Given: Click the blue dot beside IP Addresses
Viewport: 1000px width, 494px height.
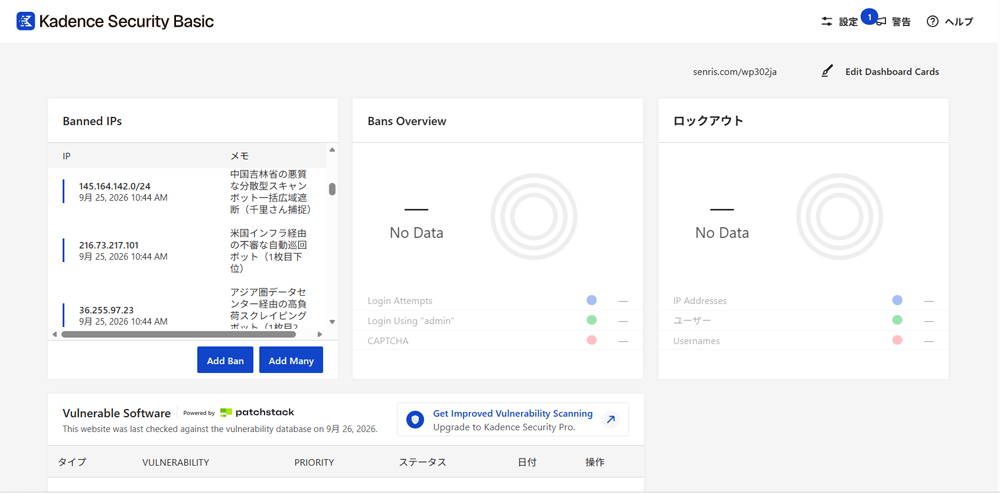Looking at the screenshot, I should [x=897, y=300].
